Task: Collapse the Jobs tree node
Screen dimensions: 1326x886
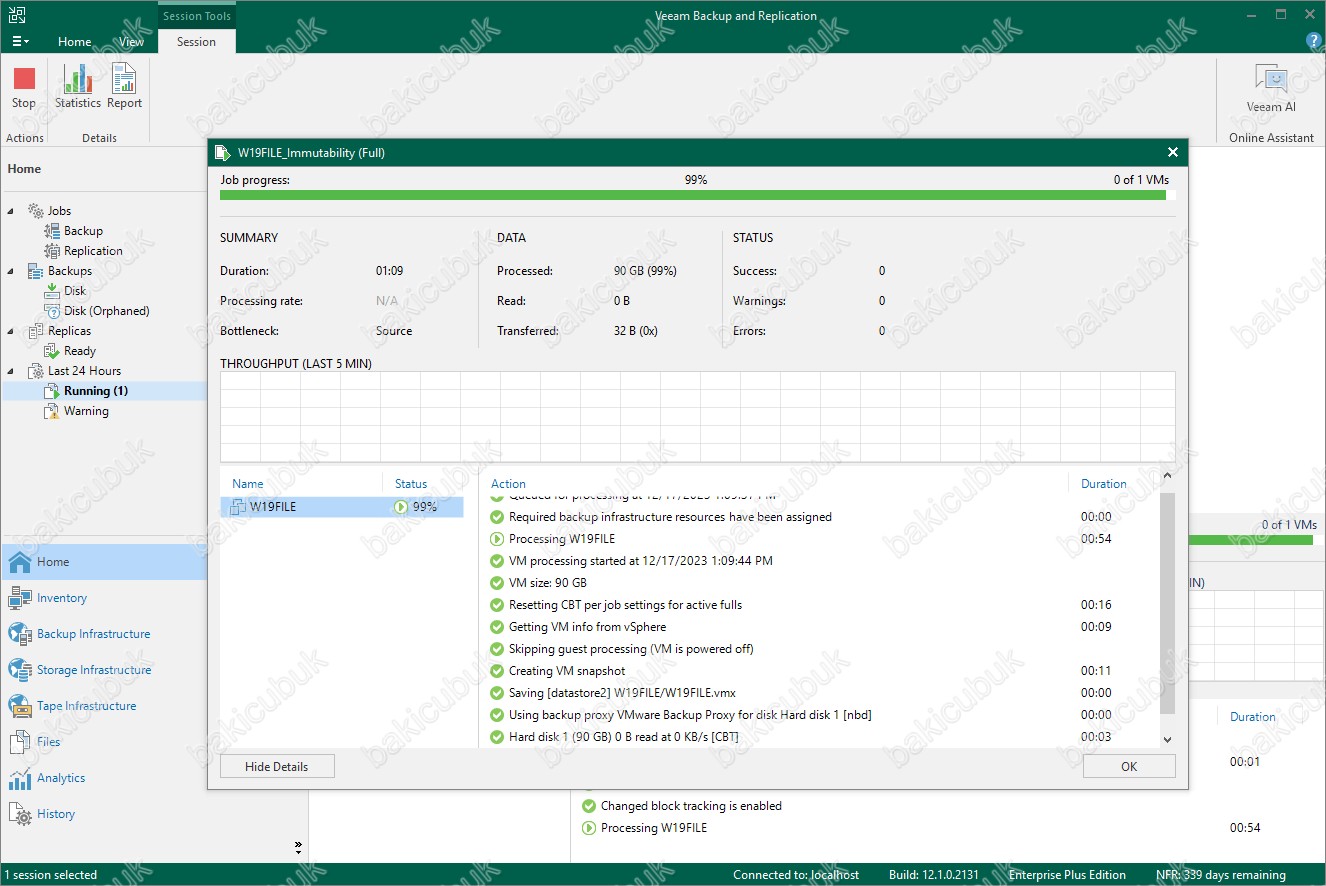Action: click(x=12, y=211)
